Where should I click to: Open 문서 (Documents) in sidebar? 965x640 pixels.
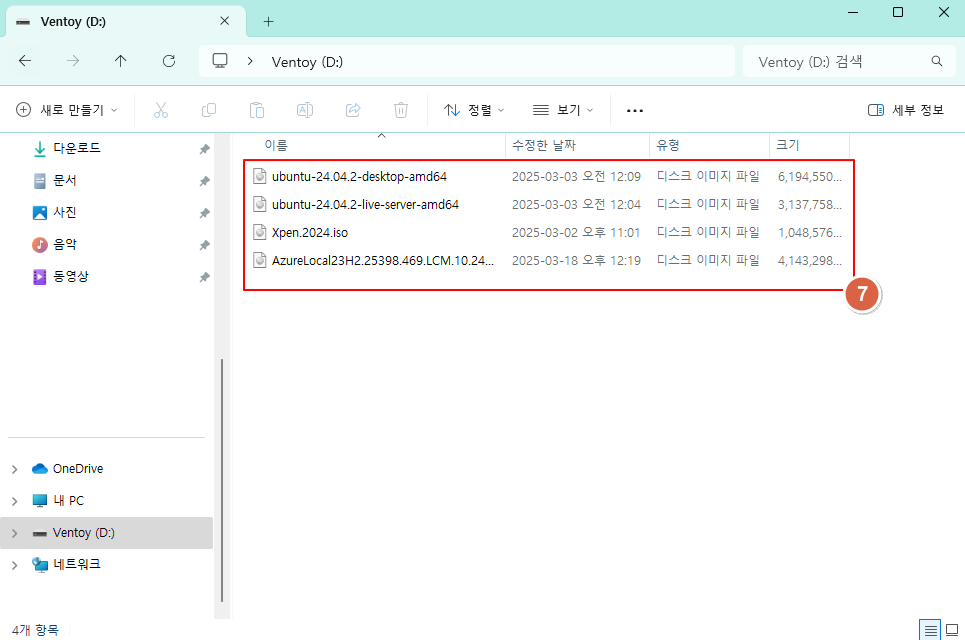pos(64,180)
